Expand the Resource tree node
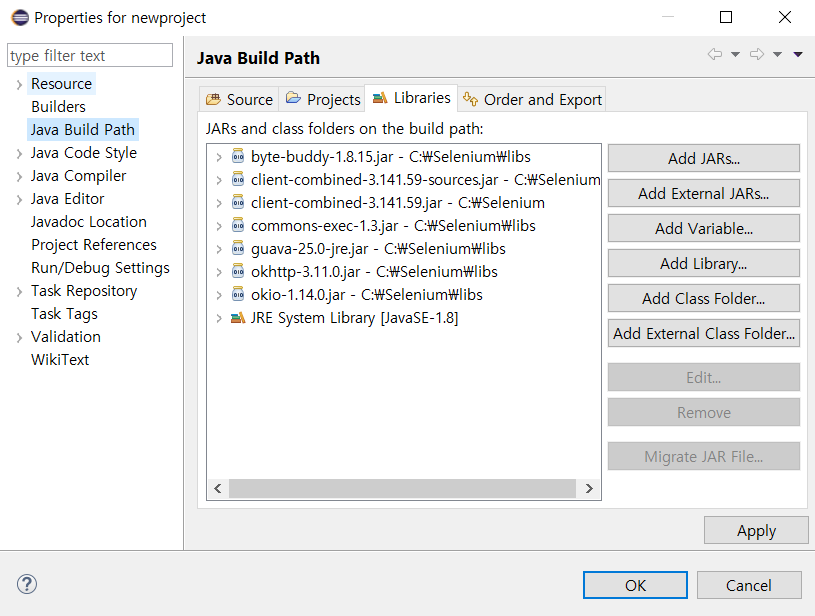 tap(19, 84)
